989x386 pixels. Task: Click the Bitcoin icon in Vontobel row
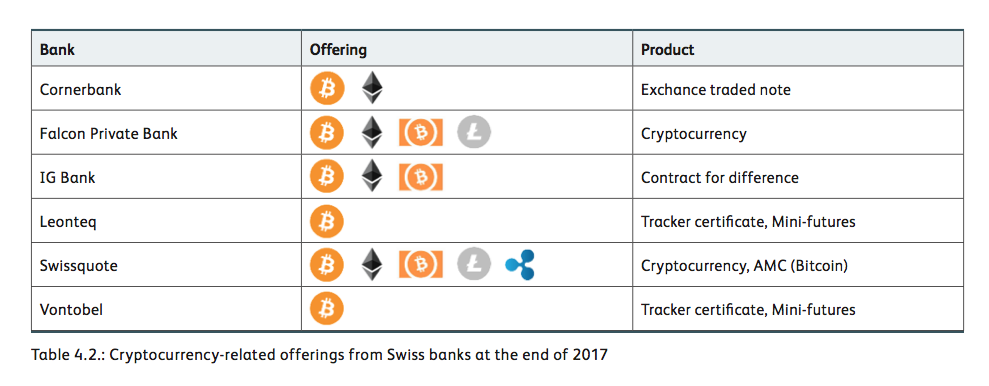(x=327, y=309)
